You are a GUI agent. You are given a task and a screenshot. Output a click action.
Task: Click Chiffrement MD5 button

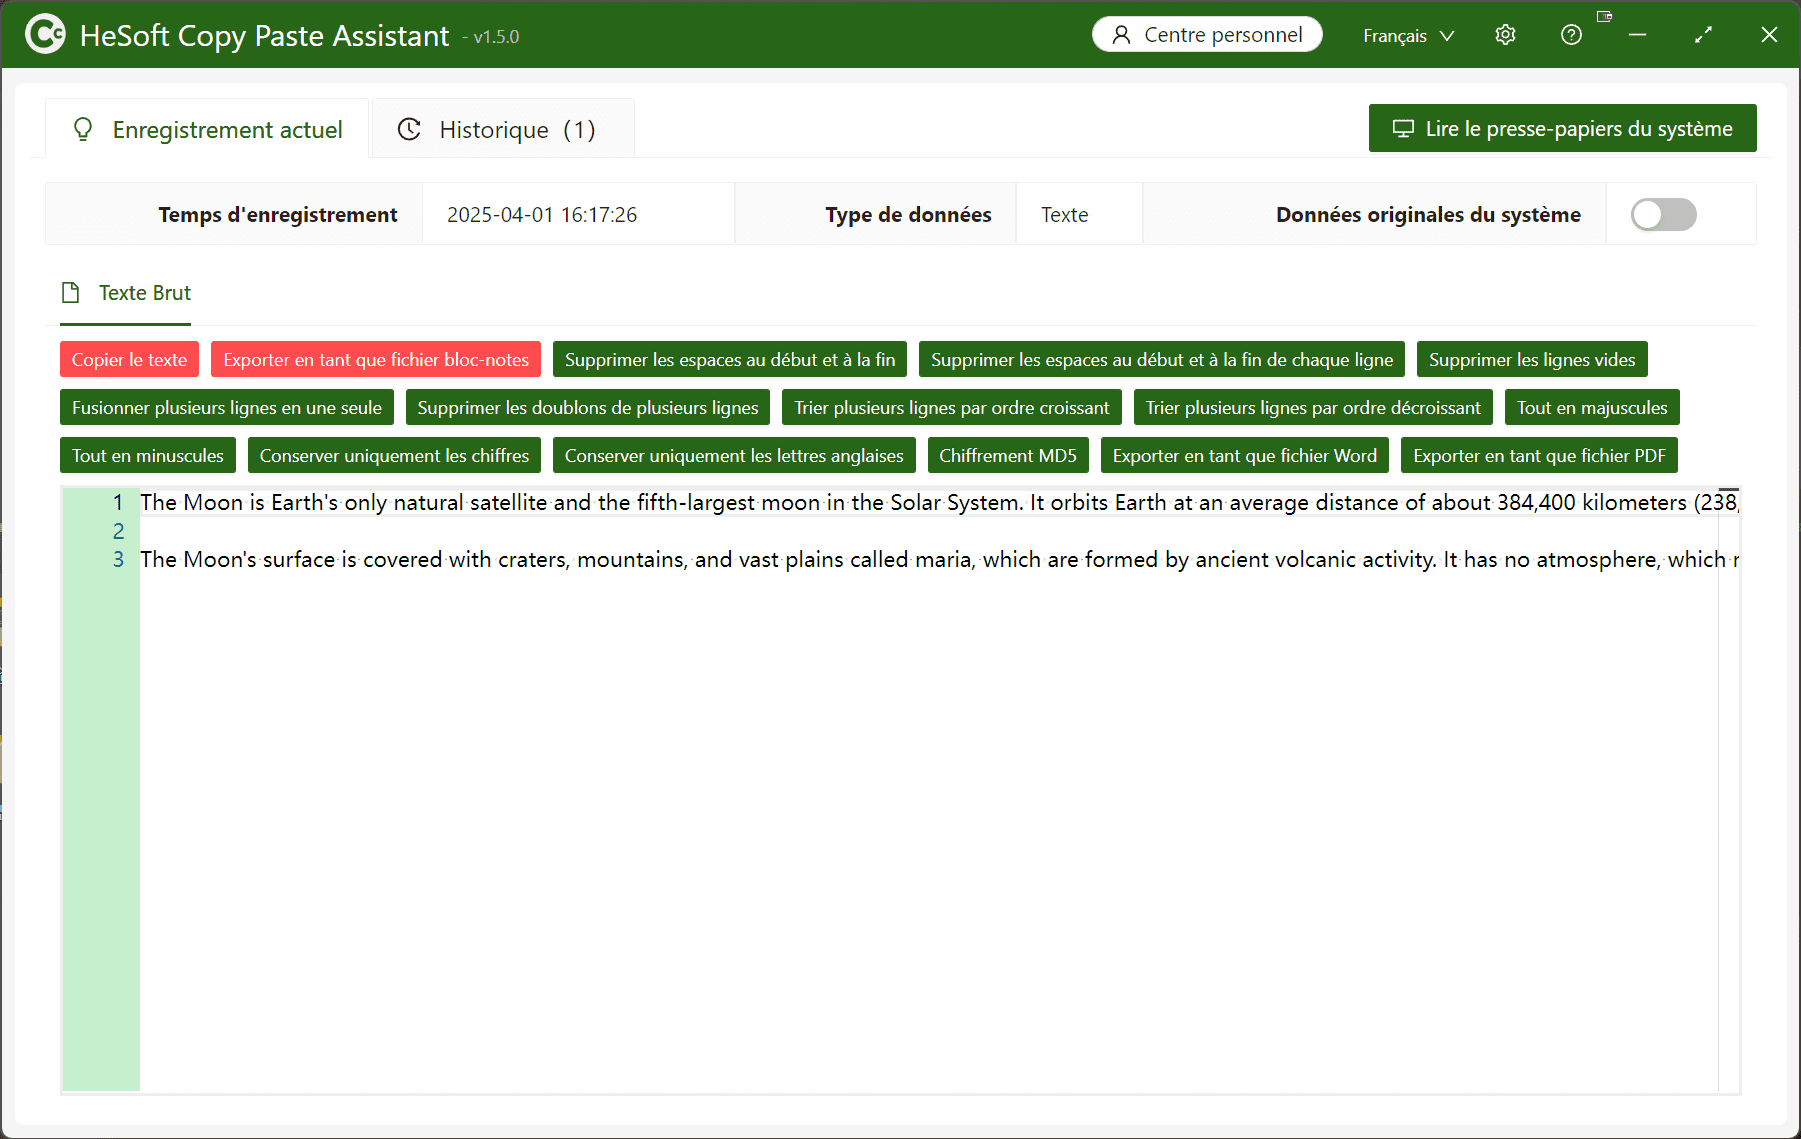coord(1008,455)
